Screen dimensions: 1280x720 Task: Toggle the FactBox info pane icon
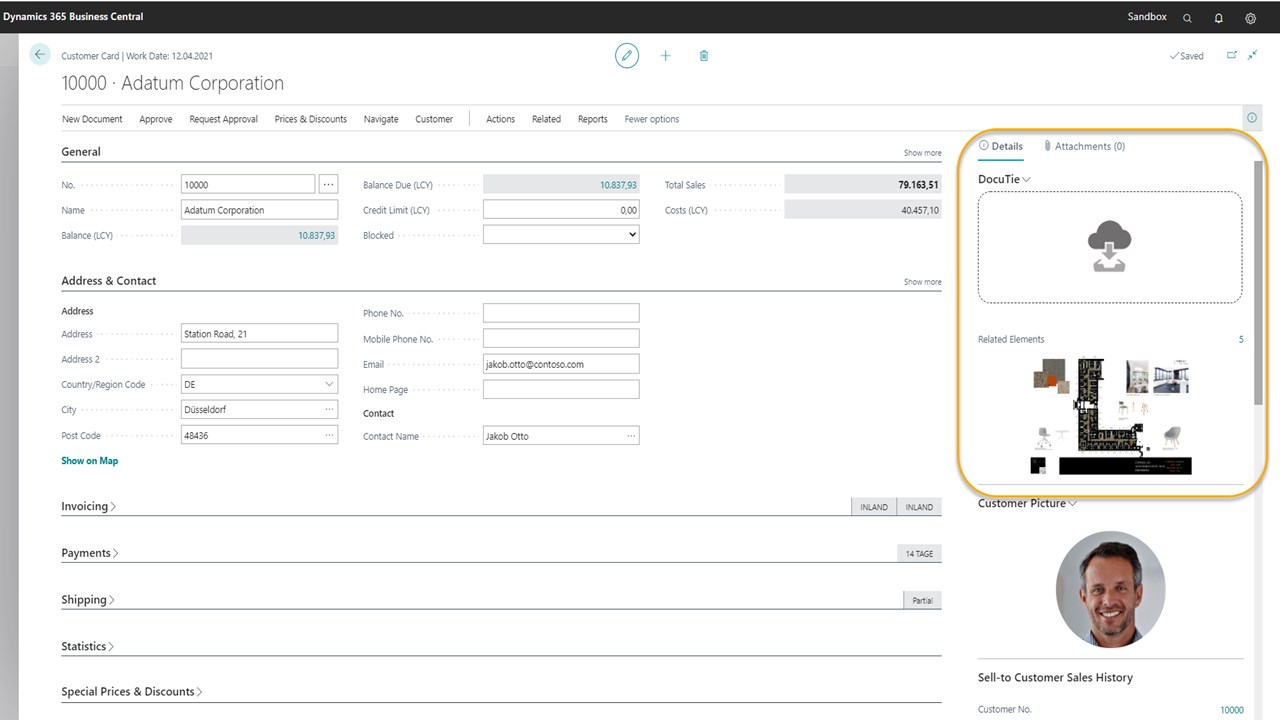click(x=1252, y=118)
